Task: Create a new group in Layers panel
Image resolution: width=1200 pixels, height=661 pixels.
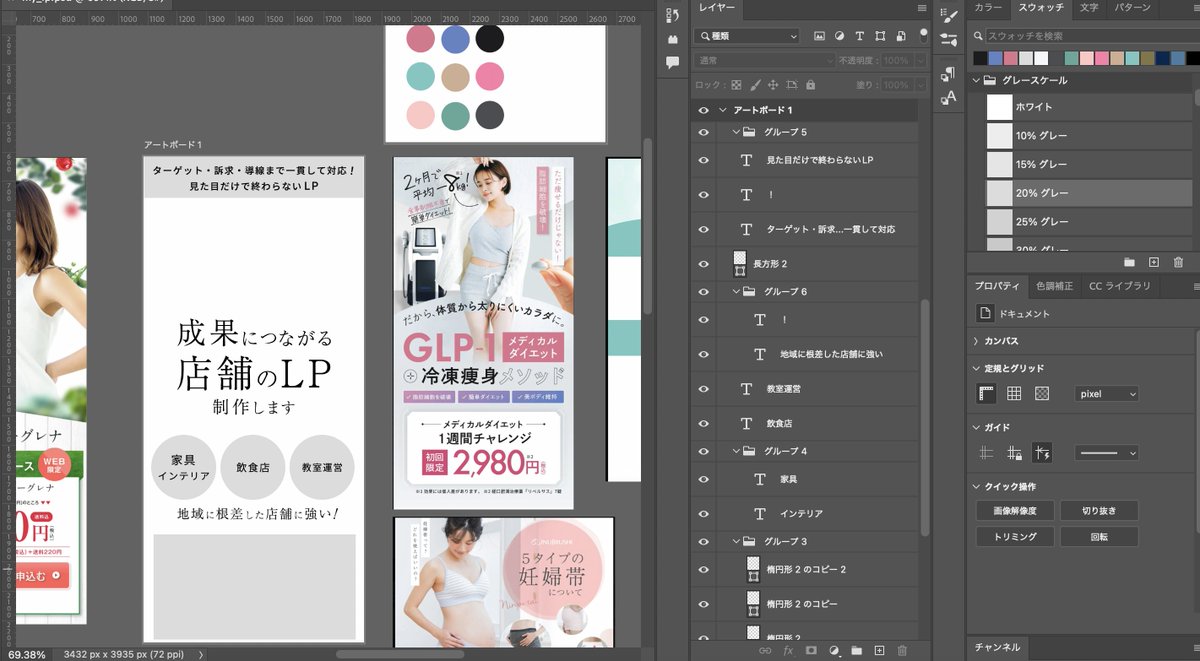Action: coord(857,650)
